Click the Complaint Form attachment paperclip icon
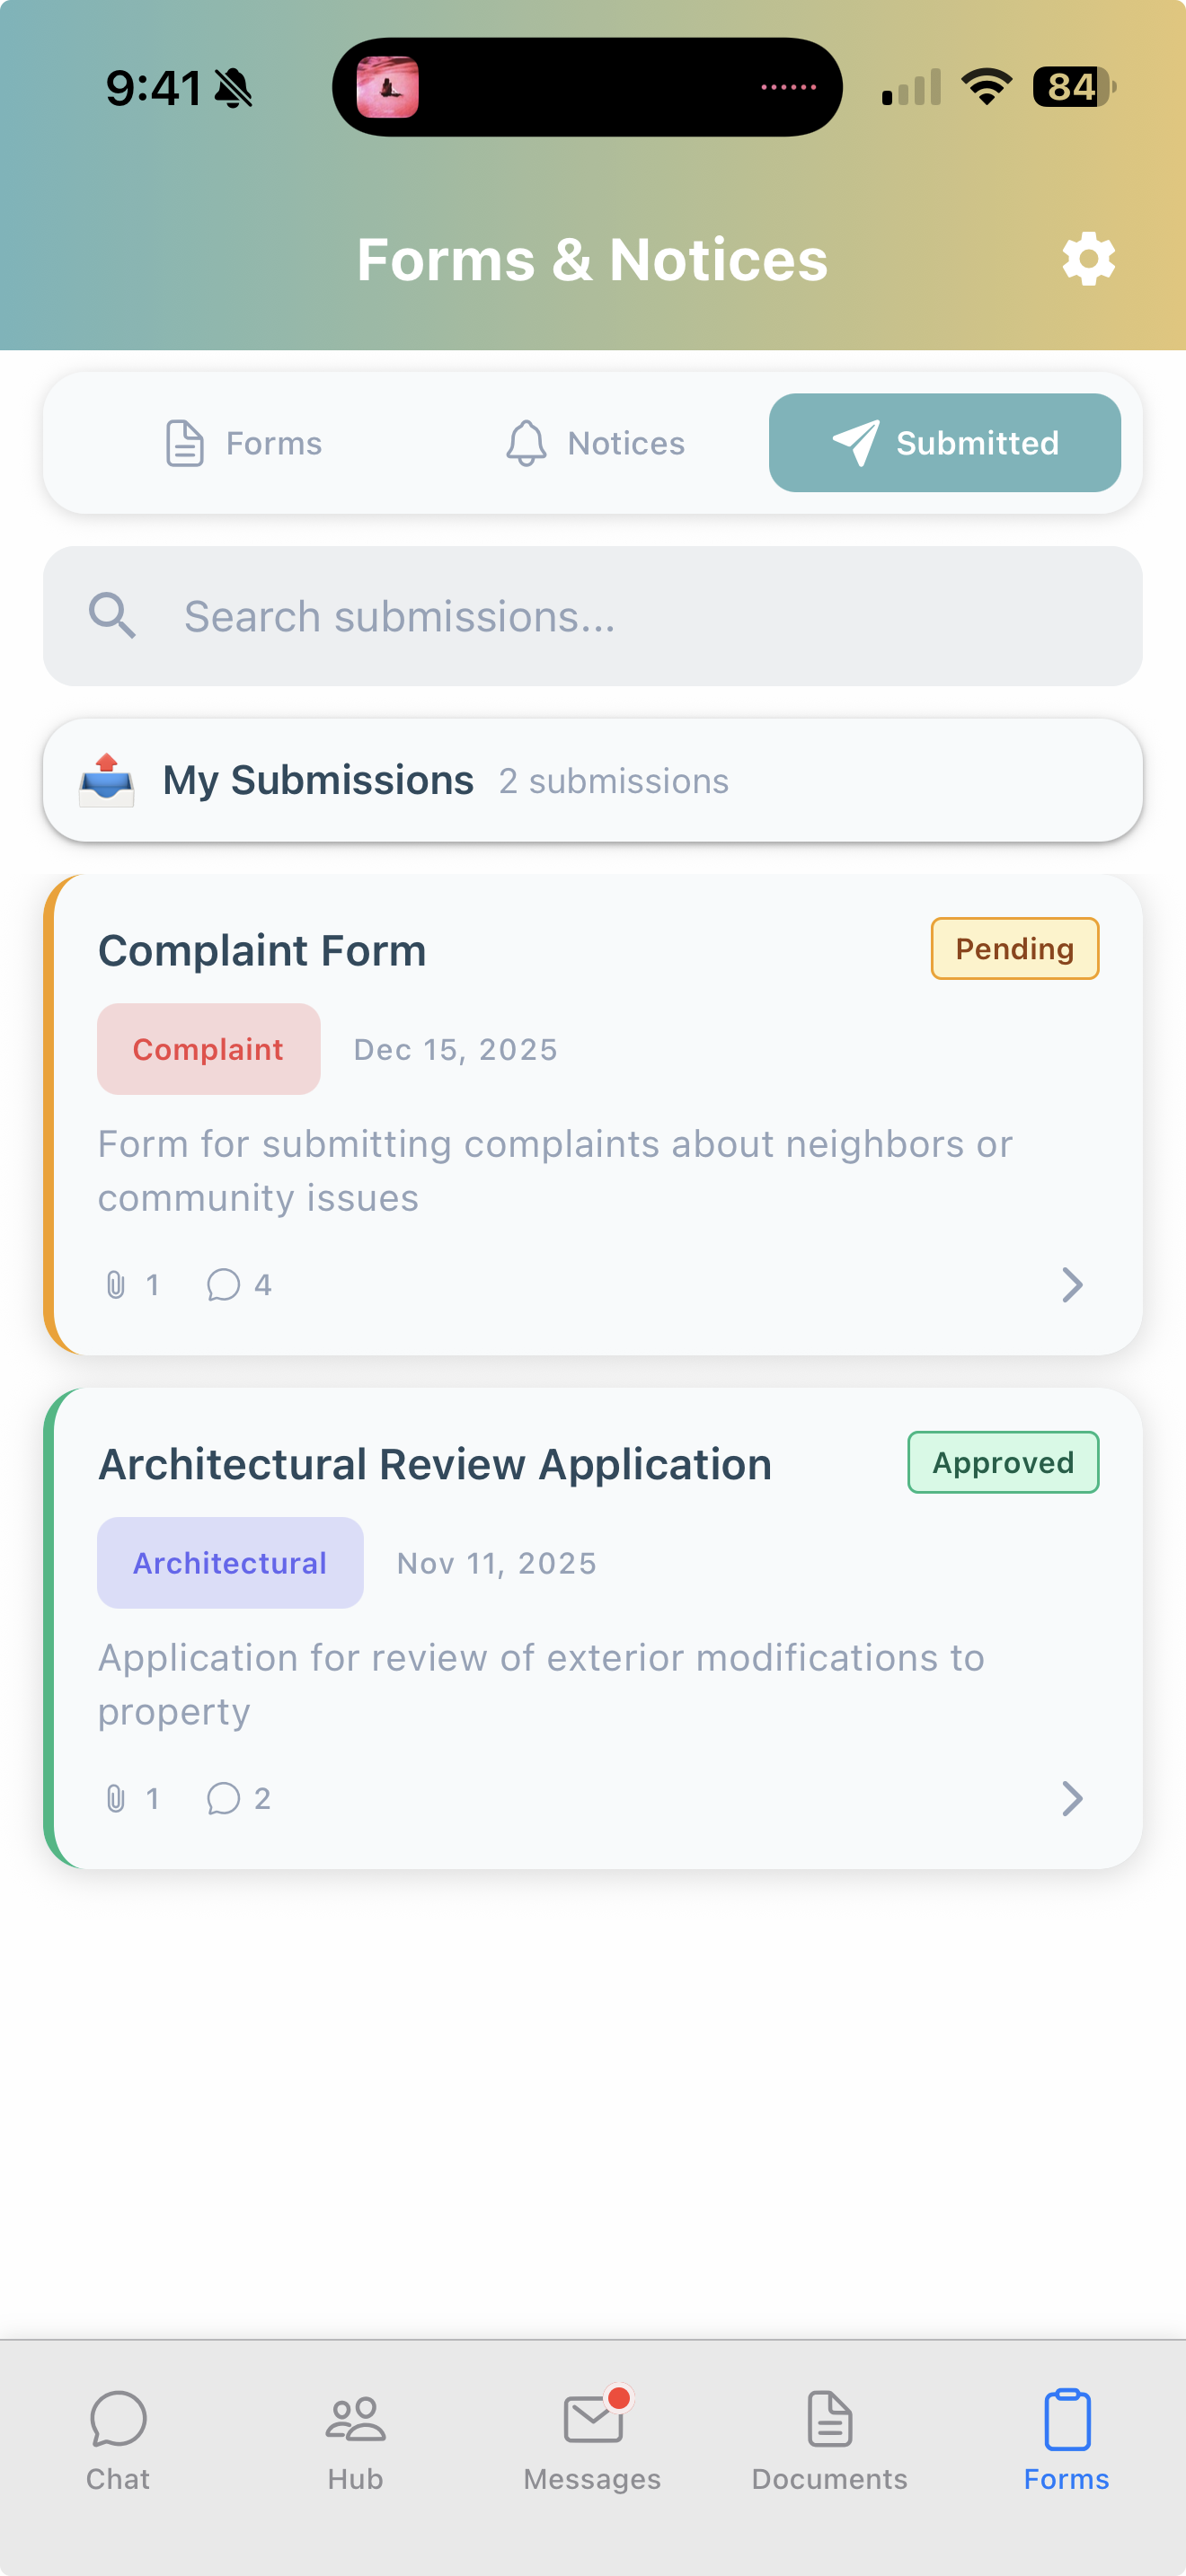 point(116,1285)
